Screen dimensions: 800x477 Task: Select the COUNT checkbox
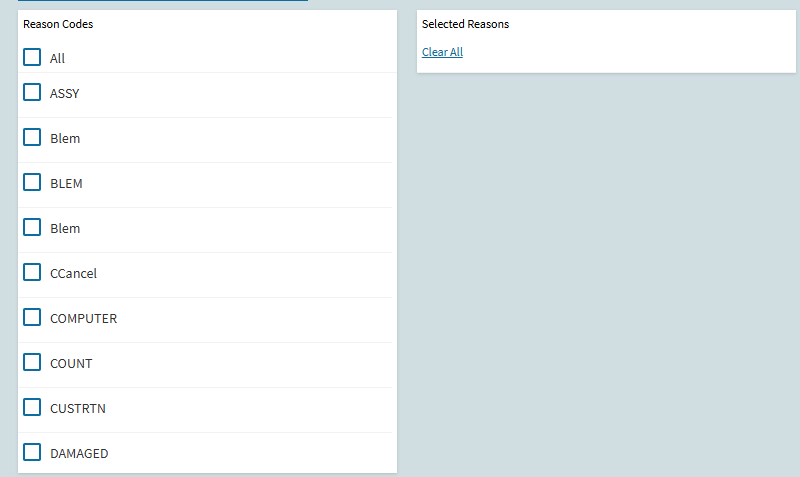pyautogui.click(x=32, y=362)
